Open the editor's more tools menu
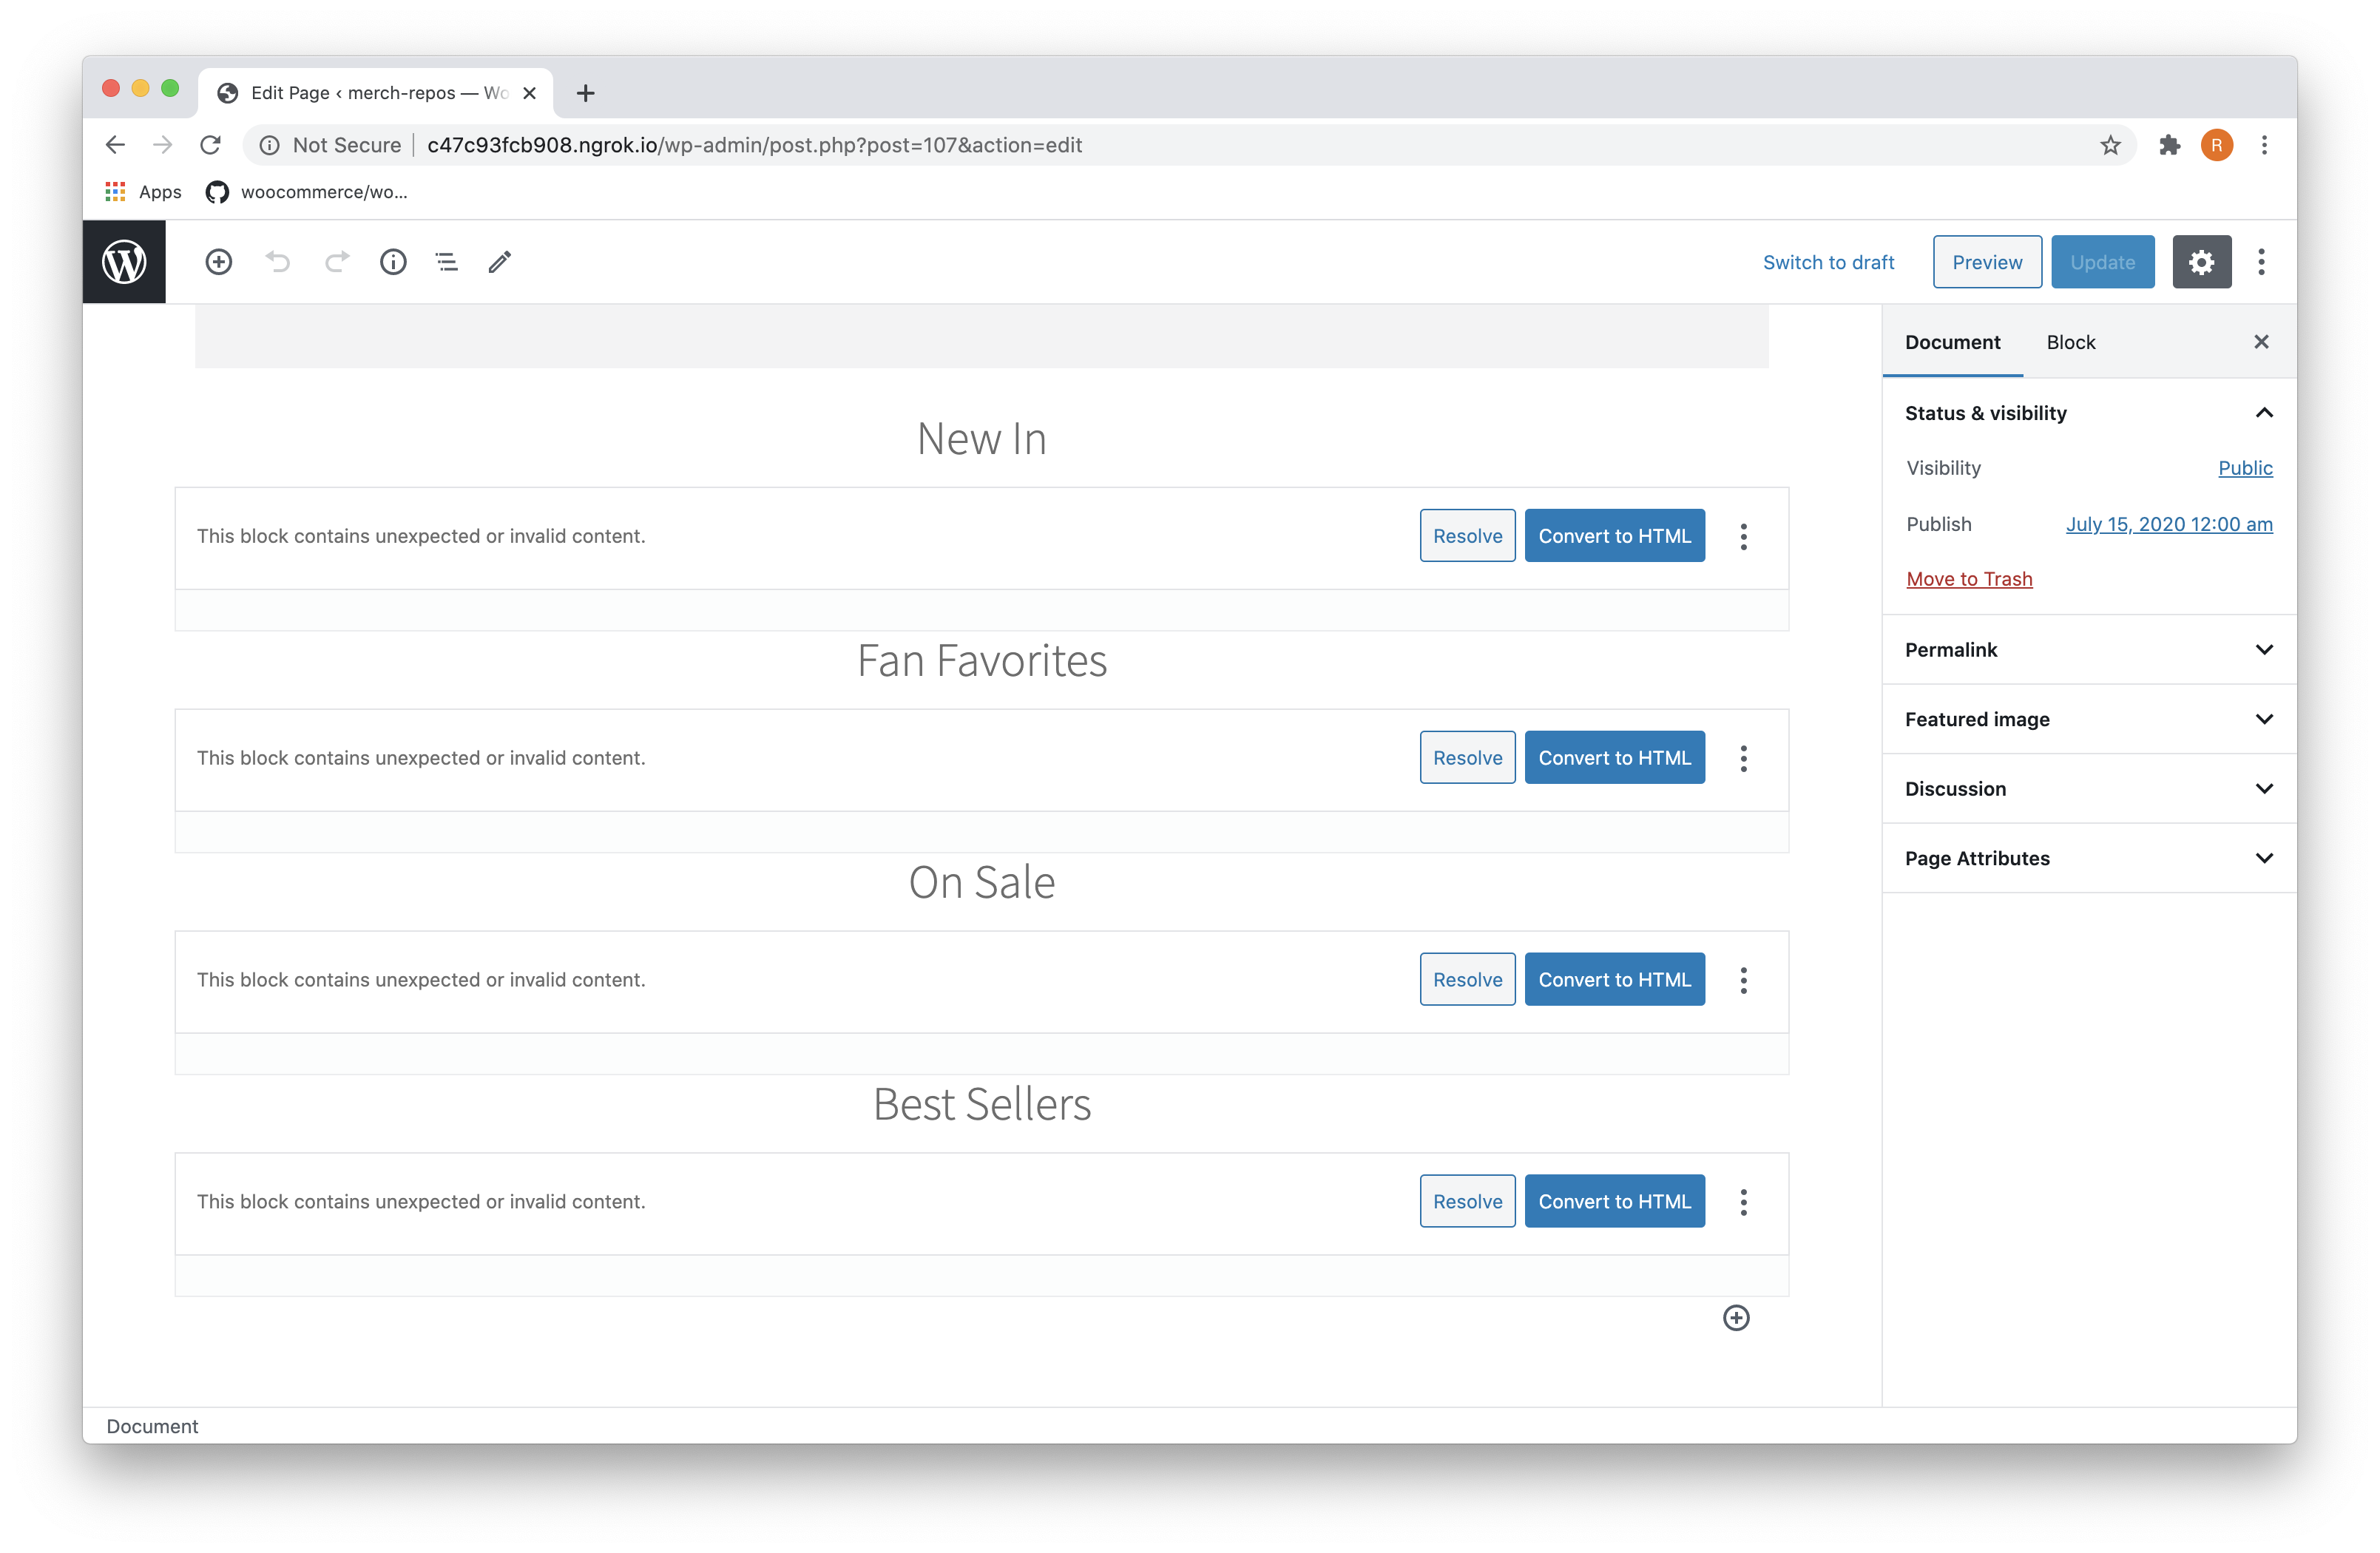2380x1553 pixels. click(x=2261, y=261)
